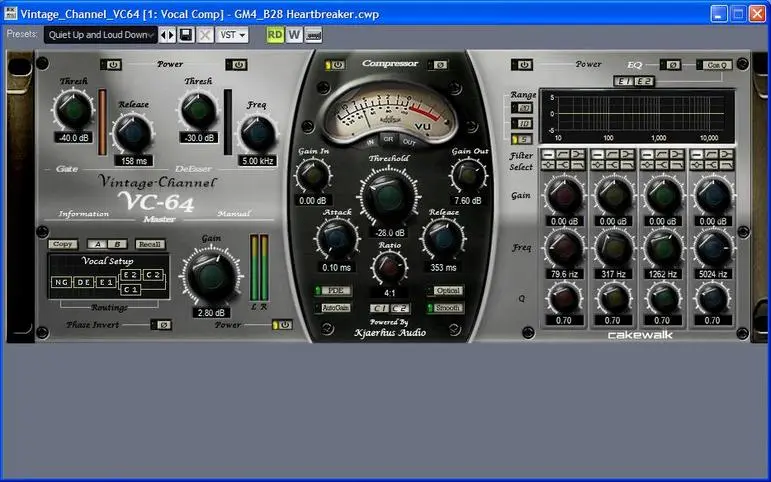Click the compressor Ratio knob
This screenshot has width=771, height=482.
click(x=389, y=267)
